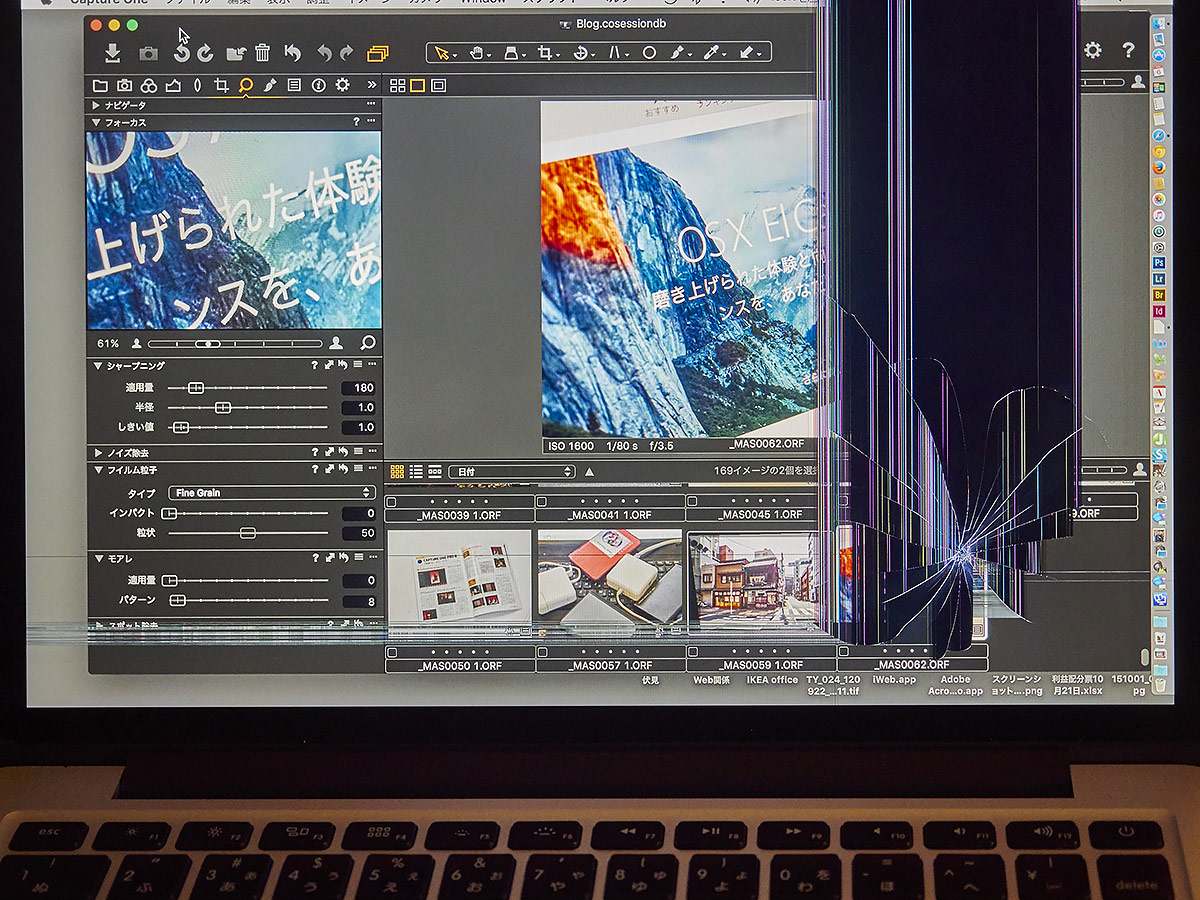Tick the checkbox for _MAS0045 1.ORF
Screen dimensions: 1200x900
point(692,501)
